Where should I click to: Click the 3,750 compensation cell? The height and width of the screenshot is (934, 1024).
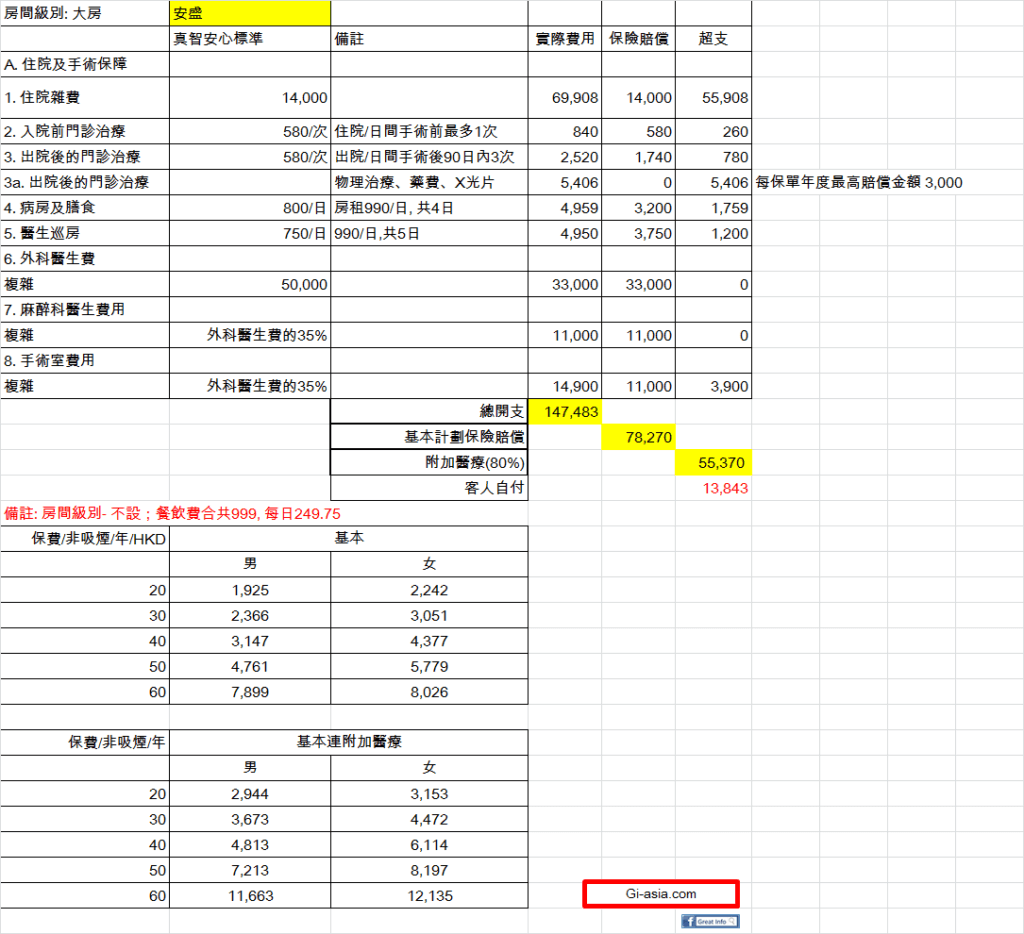pos(639,233)
